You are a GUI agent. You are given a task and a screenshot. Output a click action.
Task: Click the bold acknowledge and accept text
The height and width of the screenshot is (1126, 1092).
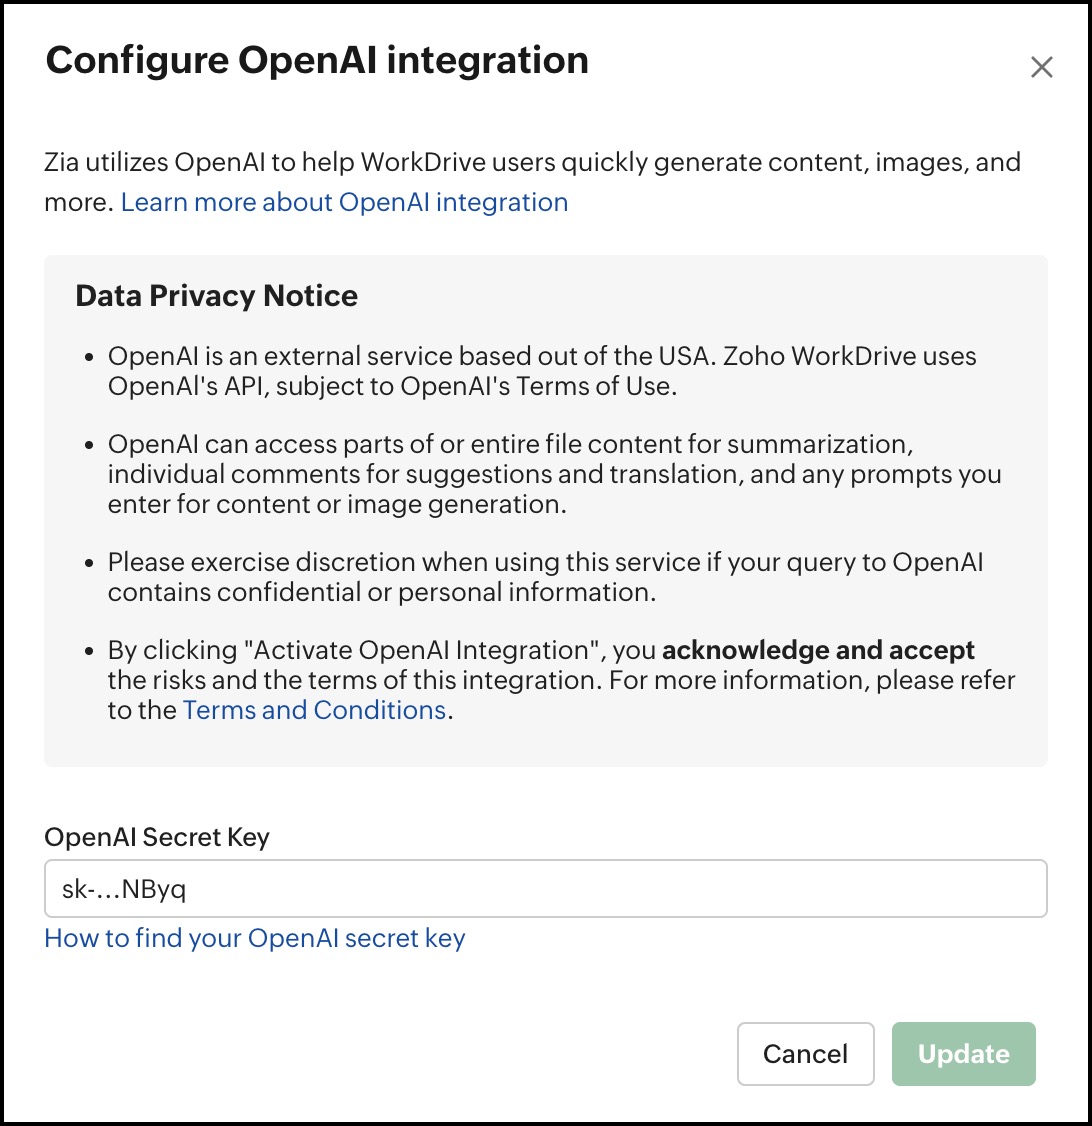coord(818,651)
